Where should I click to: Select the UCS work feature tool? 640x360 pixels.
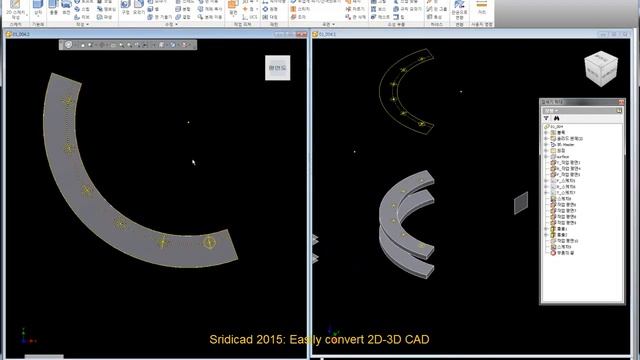pyautogui.click(x=249, y=17)
